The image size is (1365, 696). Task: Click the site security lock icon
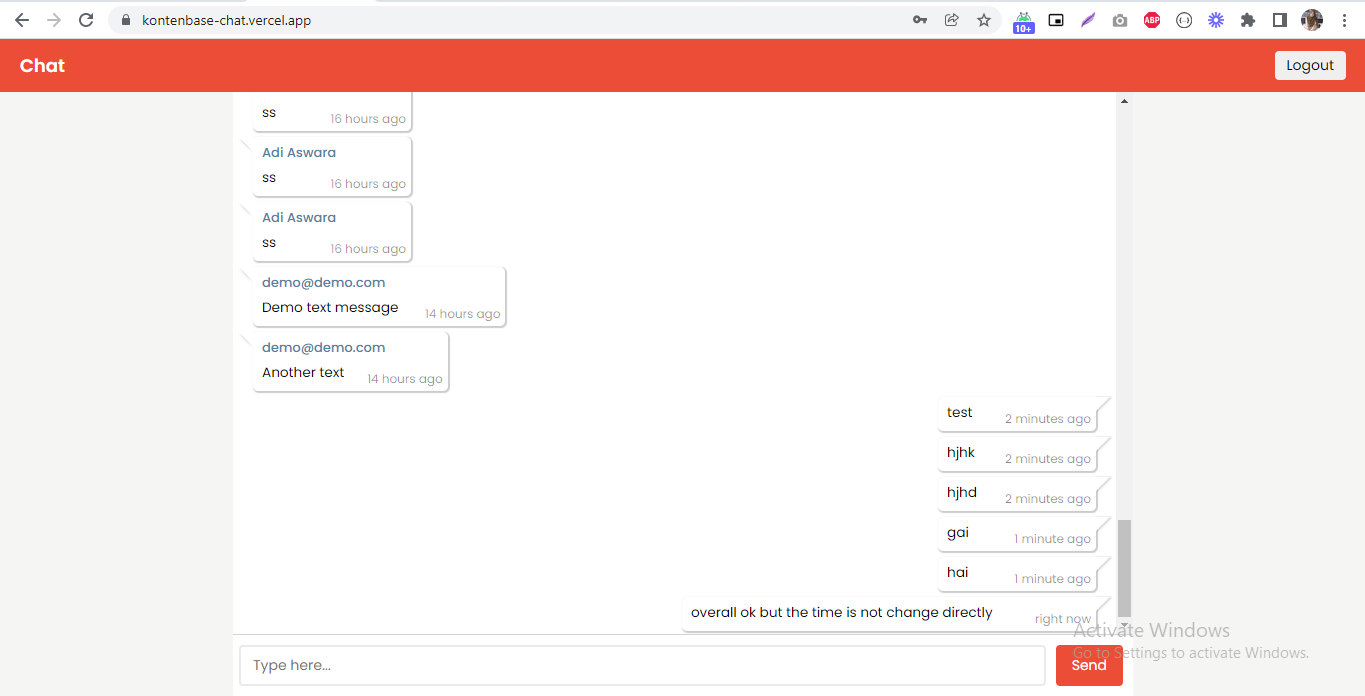[x=126, y=19]
